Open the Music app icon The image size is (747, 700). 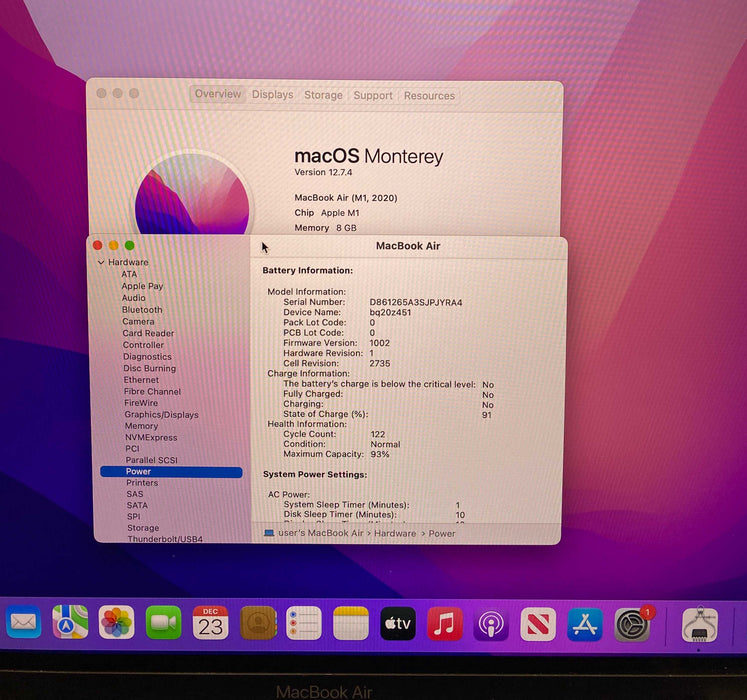[444, 624]
